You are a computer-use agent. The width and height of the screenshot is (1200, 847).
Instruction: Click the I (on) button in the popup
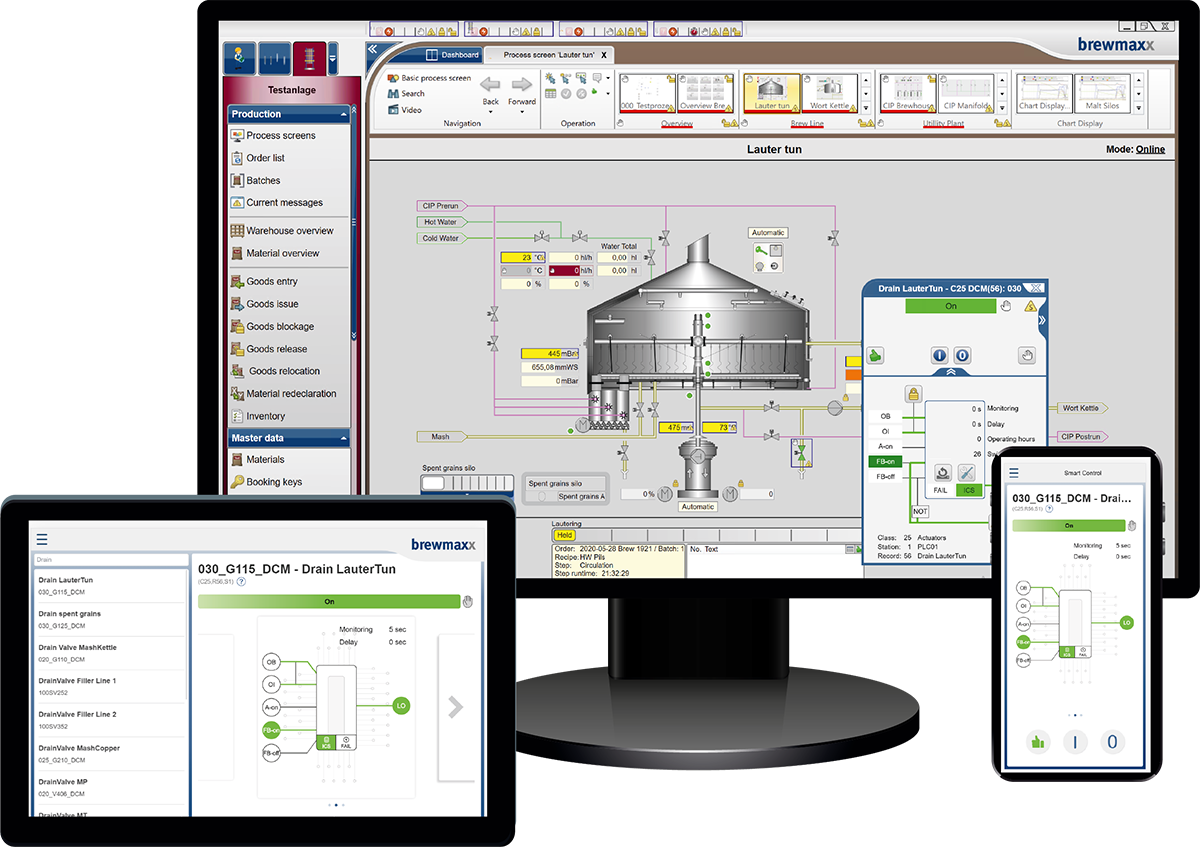click(x=940, y=355)
